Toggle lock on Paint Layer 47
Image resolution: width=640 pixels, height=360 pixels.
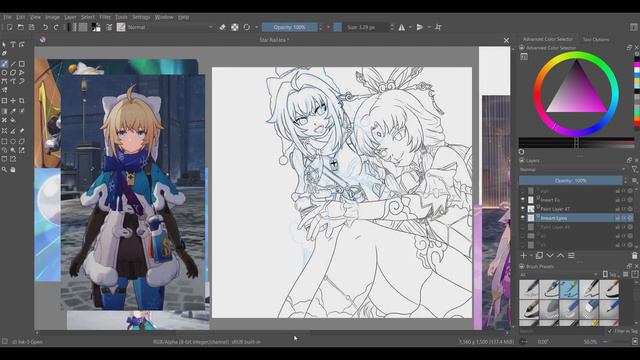pyautogui.click(x=618, y=209)
